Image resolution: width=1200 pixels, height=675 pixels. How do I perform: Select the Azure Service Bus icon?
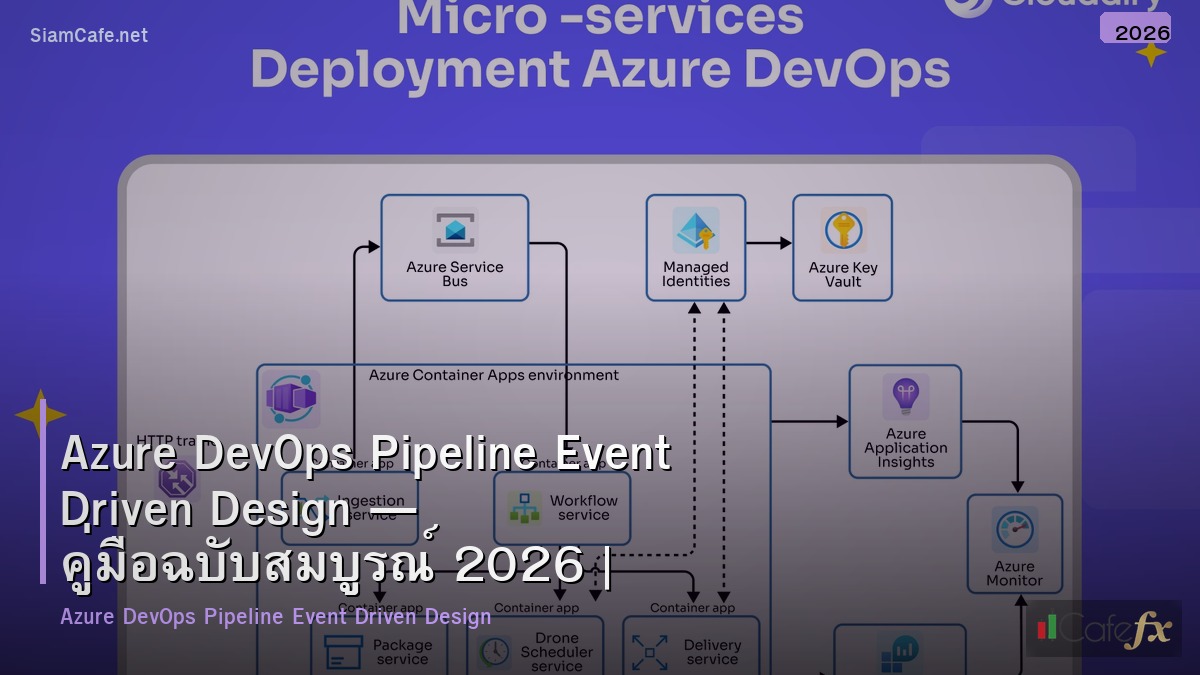(455, 228)
